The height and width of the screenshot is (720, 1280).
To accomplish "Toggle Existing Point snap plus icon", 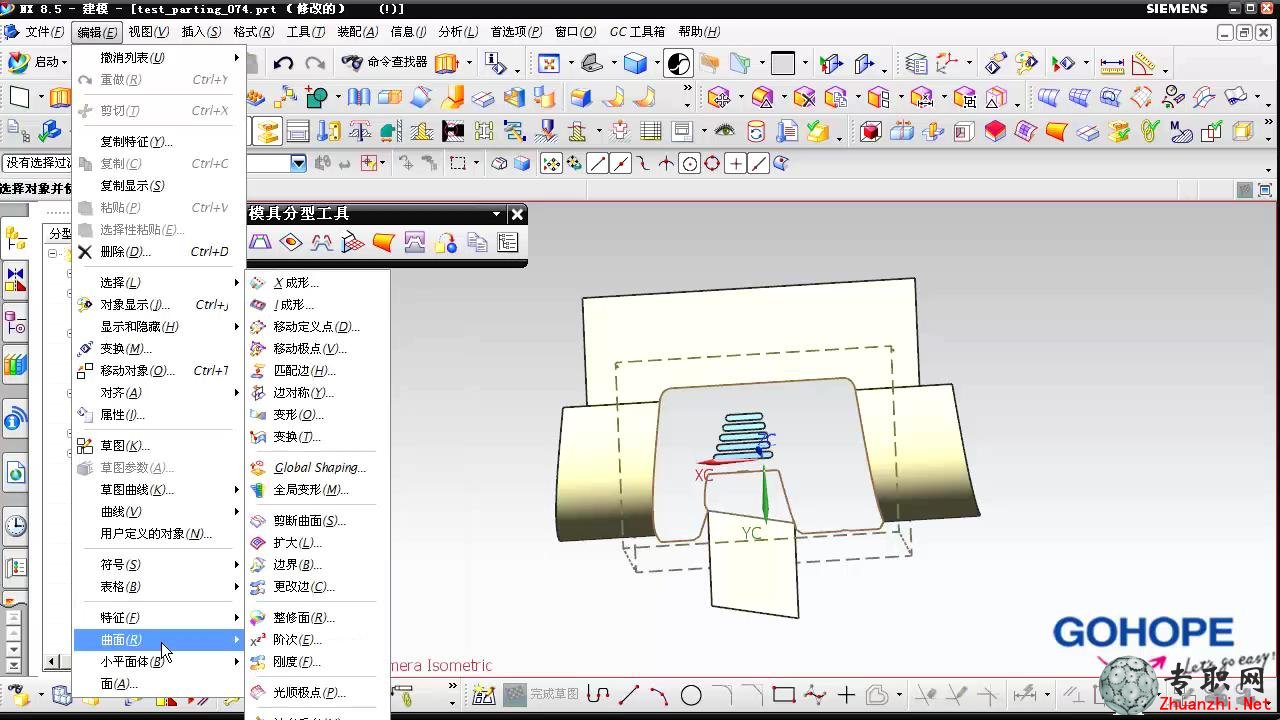I will point(735,164).
